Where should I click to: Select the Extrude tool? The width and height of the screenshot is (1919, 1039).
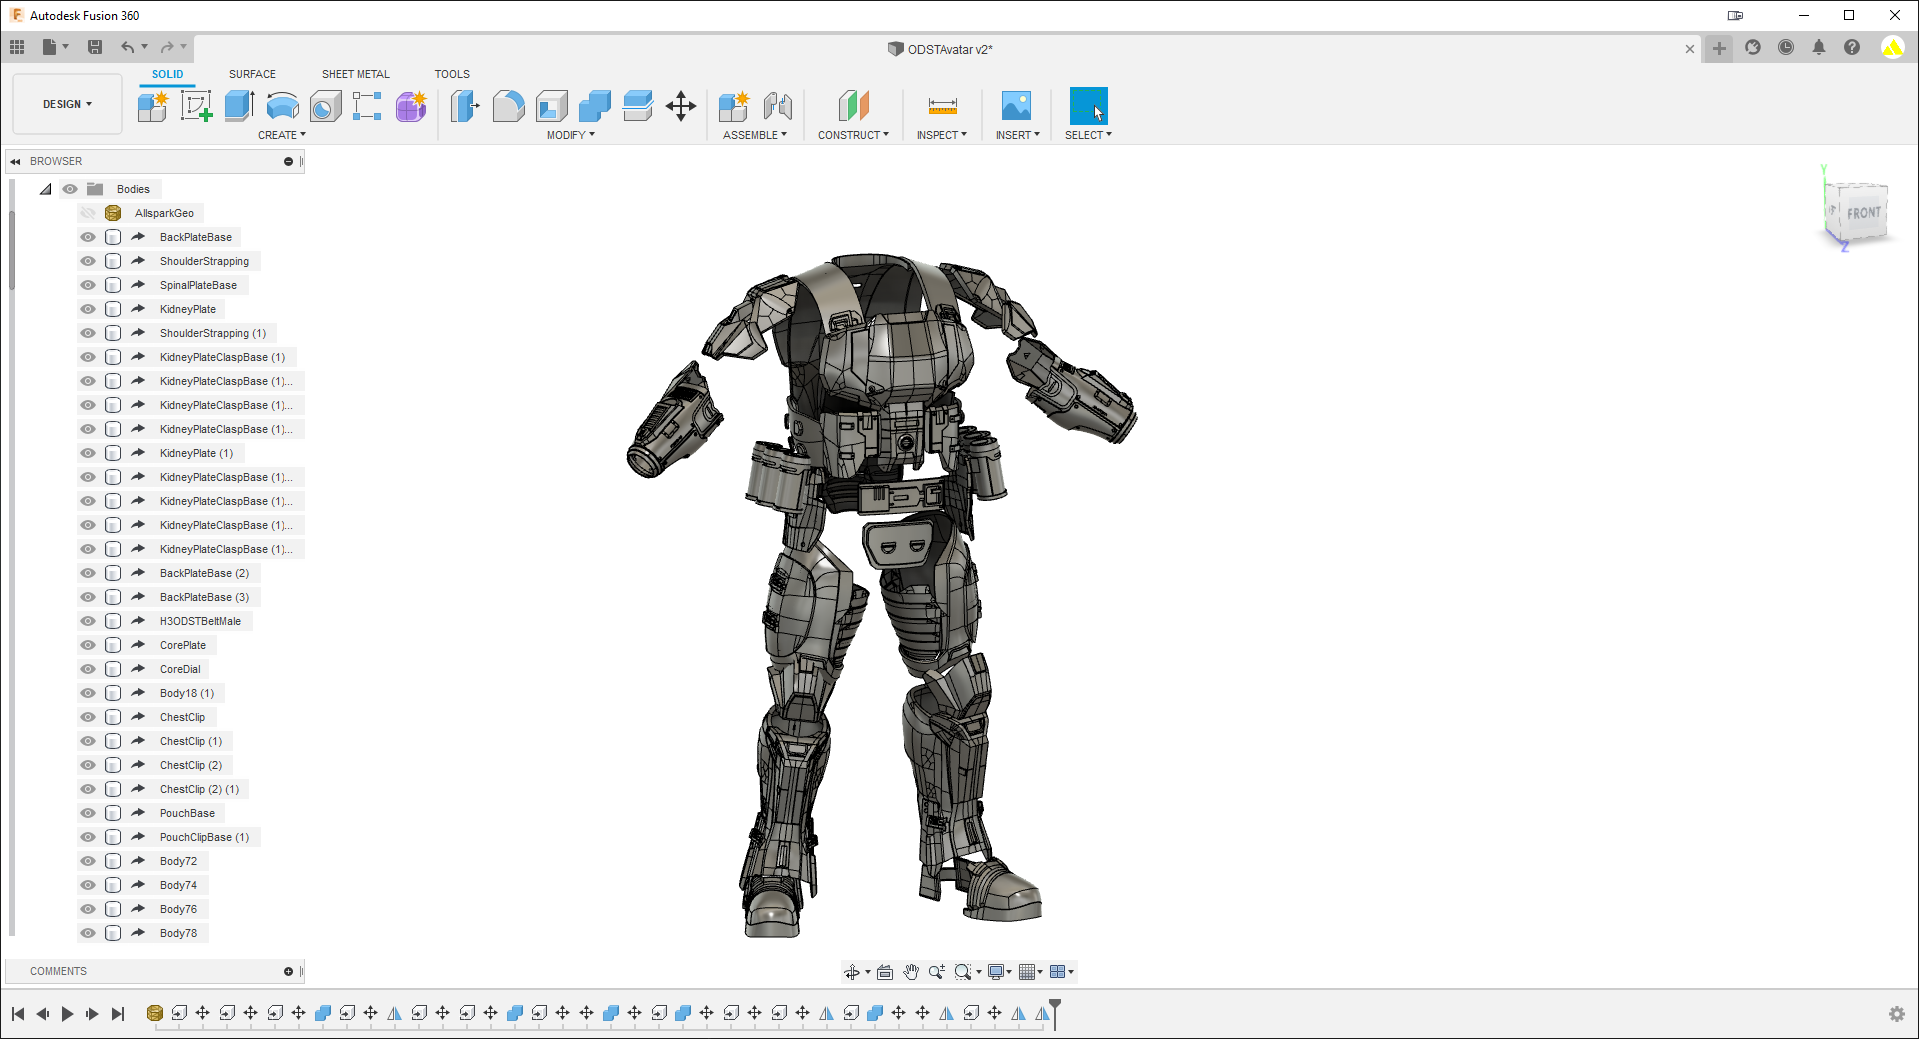tap(239, 106)
